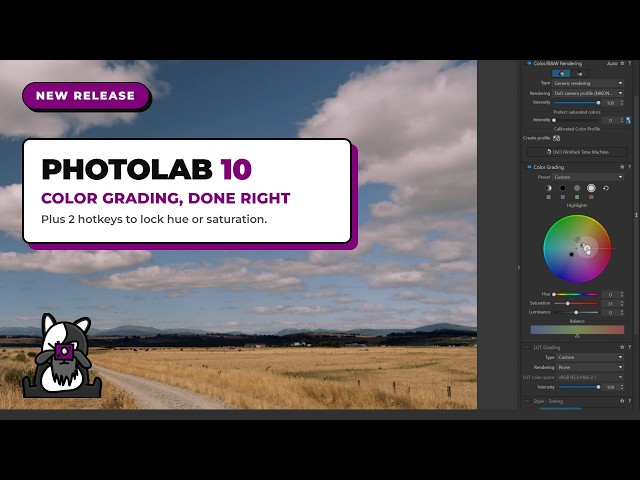Click the gray color swatch under Global icon

[x=548, y=197]
